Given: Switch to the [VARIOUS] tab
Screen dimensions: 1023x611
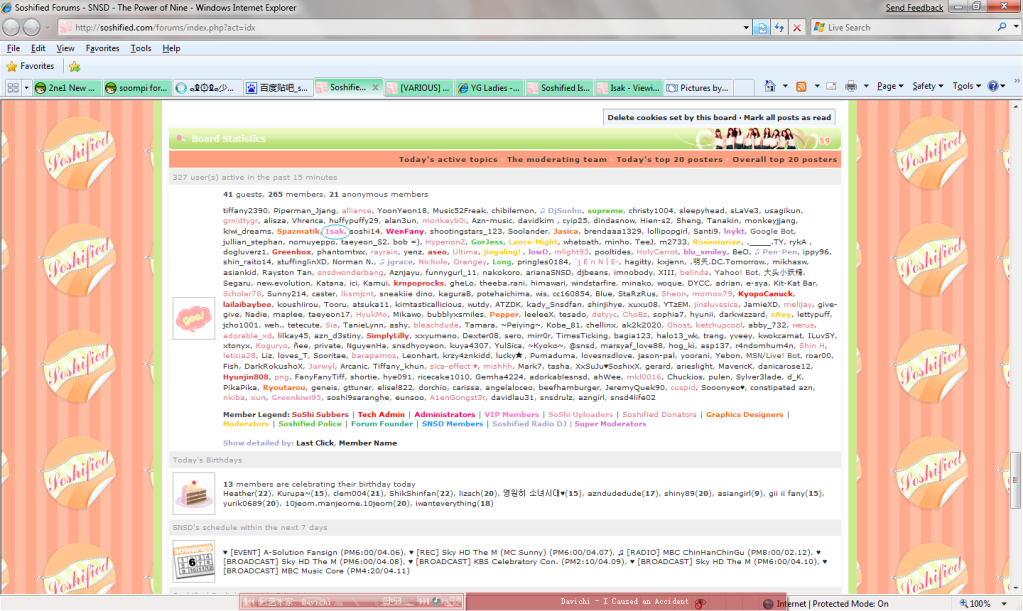Looking at the screenshot, I should 419,87.
